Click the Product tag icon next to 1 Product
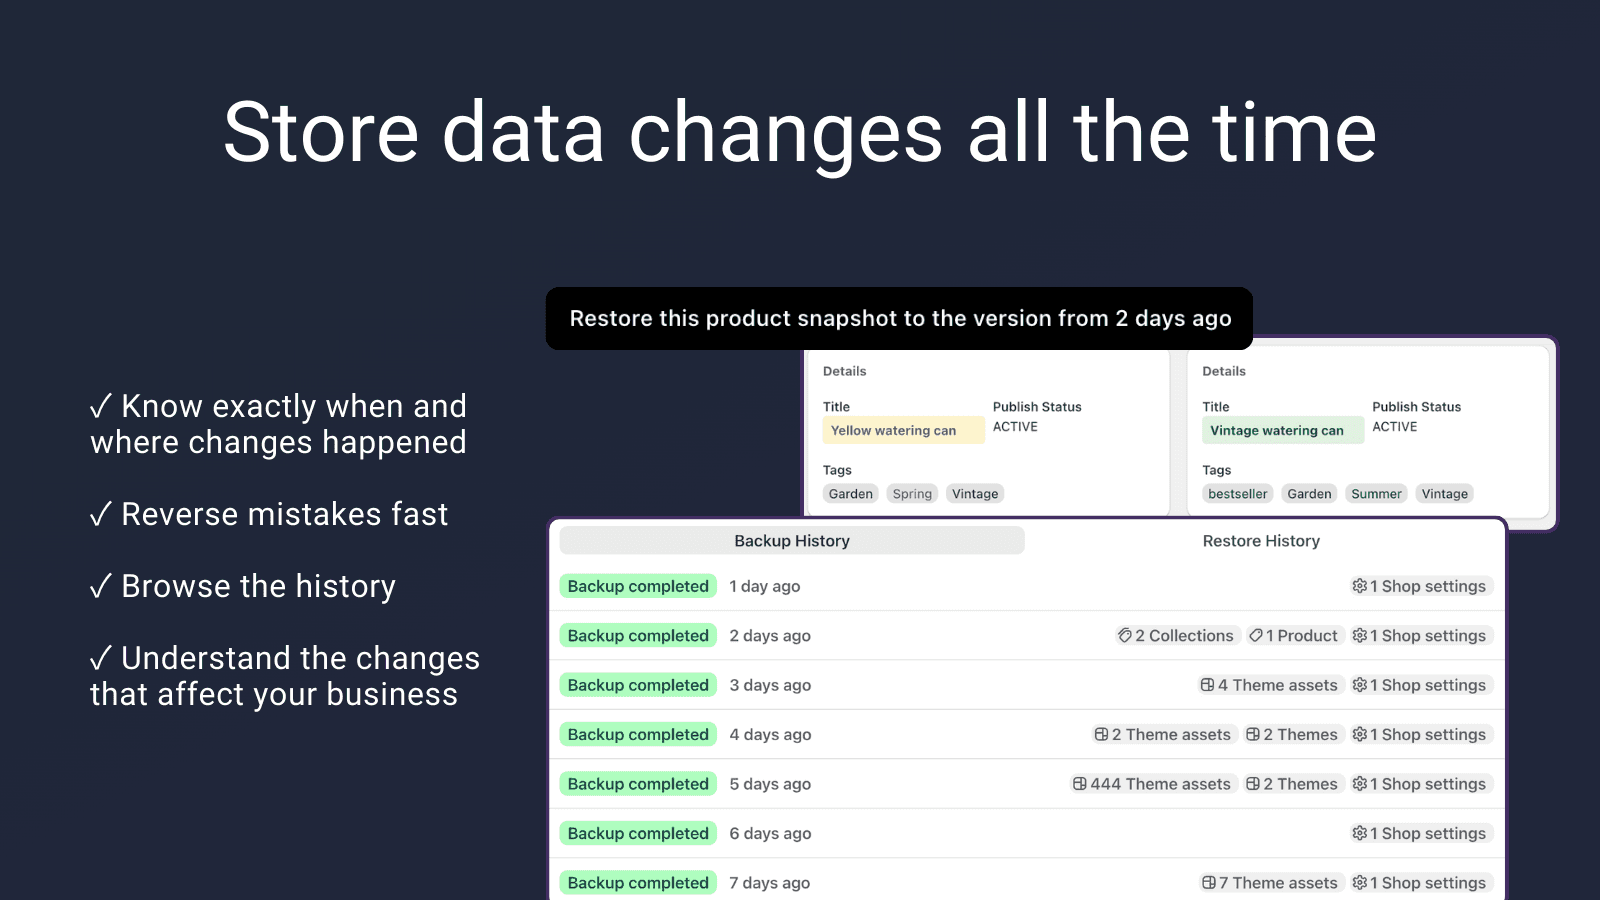 1256,635
